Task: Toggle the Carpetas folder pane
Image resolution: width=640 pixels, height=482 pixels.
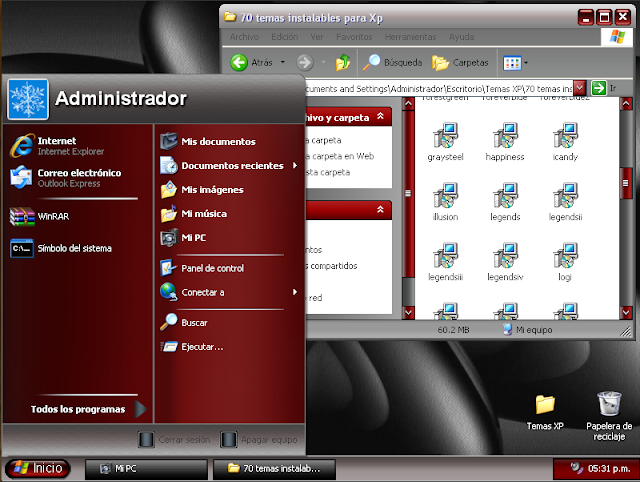Action: click(460, 62)
